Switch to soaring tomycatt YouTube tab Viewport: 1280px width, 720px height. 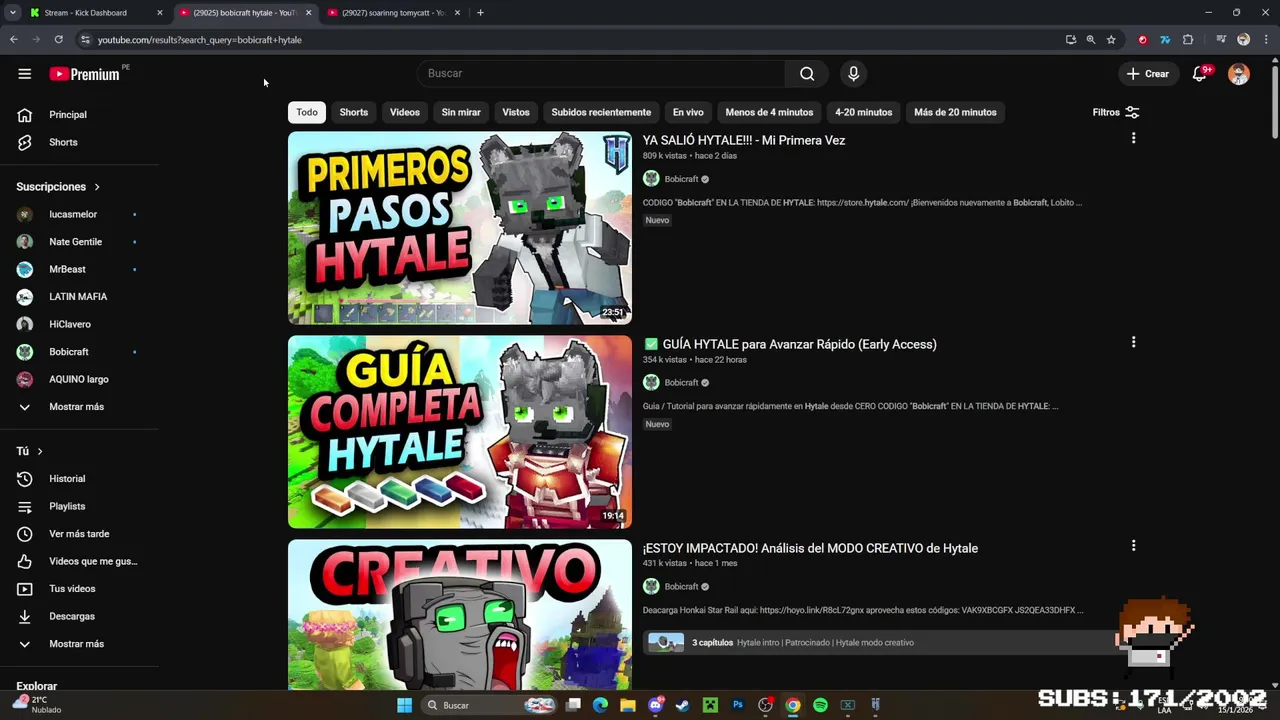396,13
